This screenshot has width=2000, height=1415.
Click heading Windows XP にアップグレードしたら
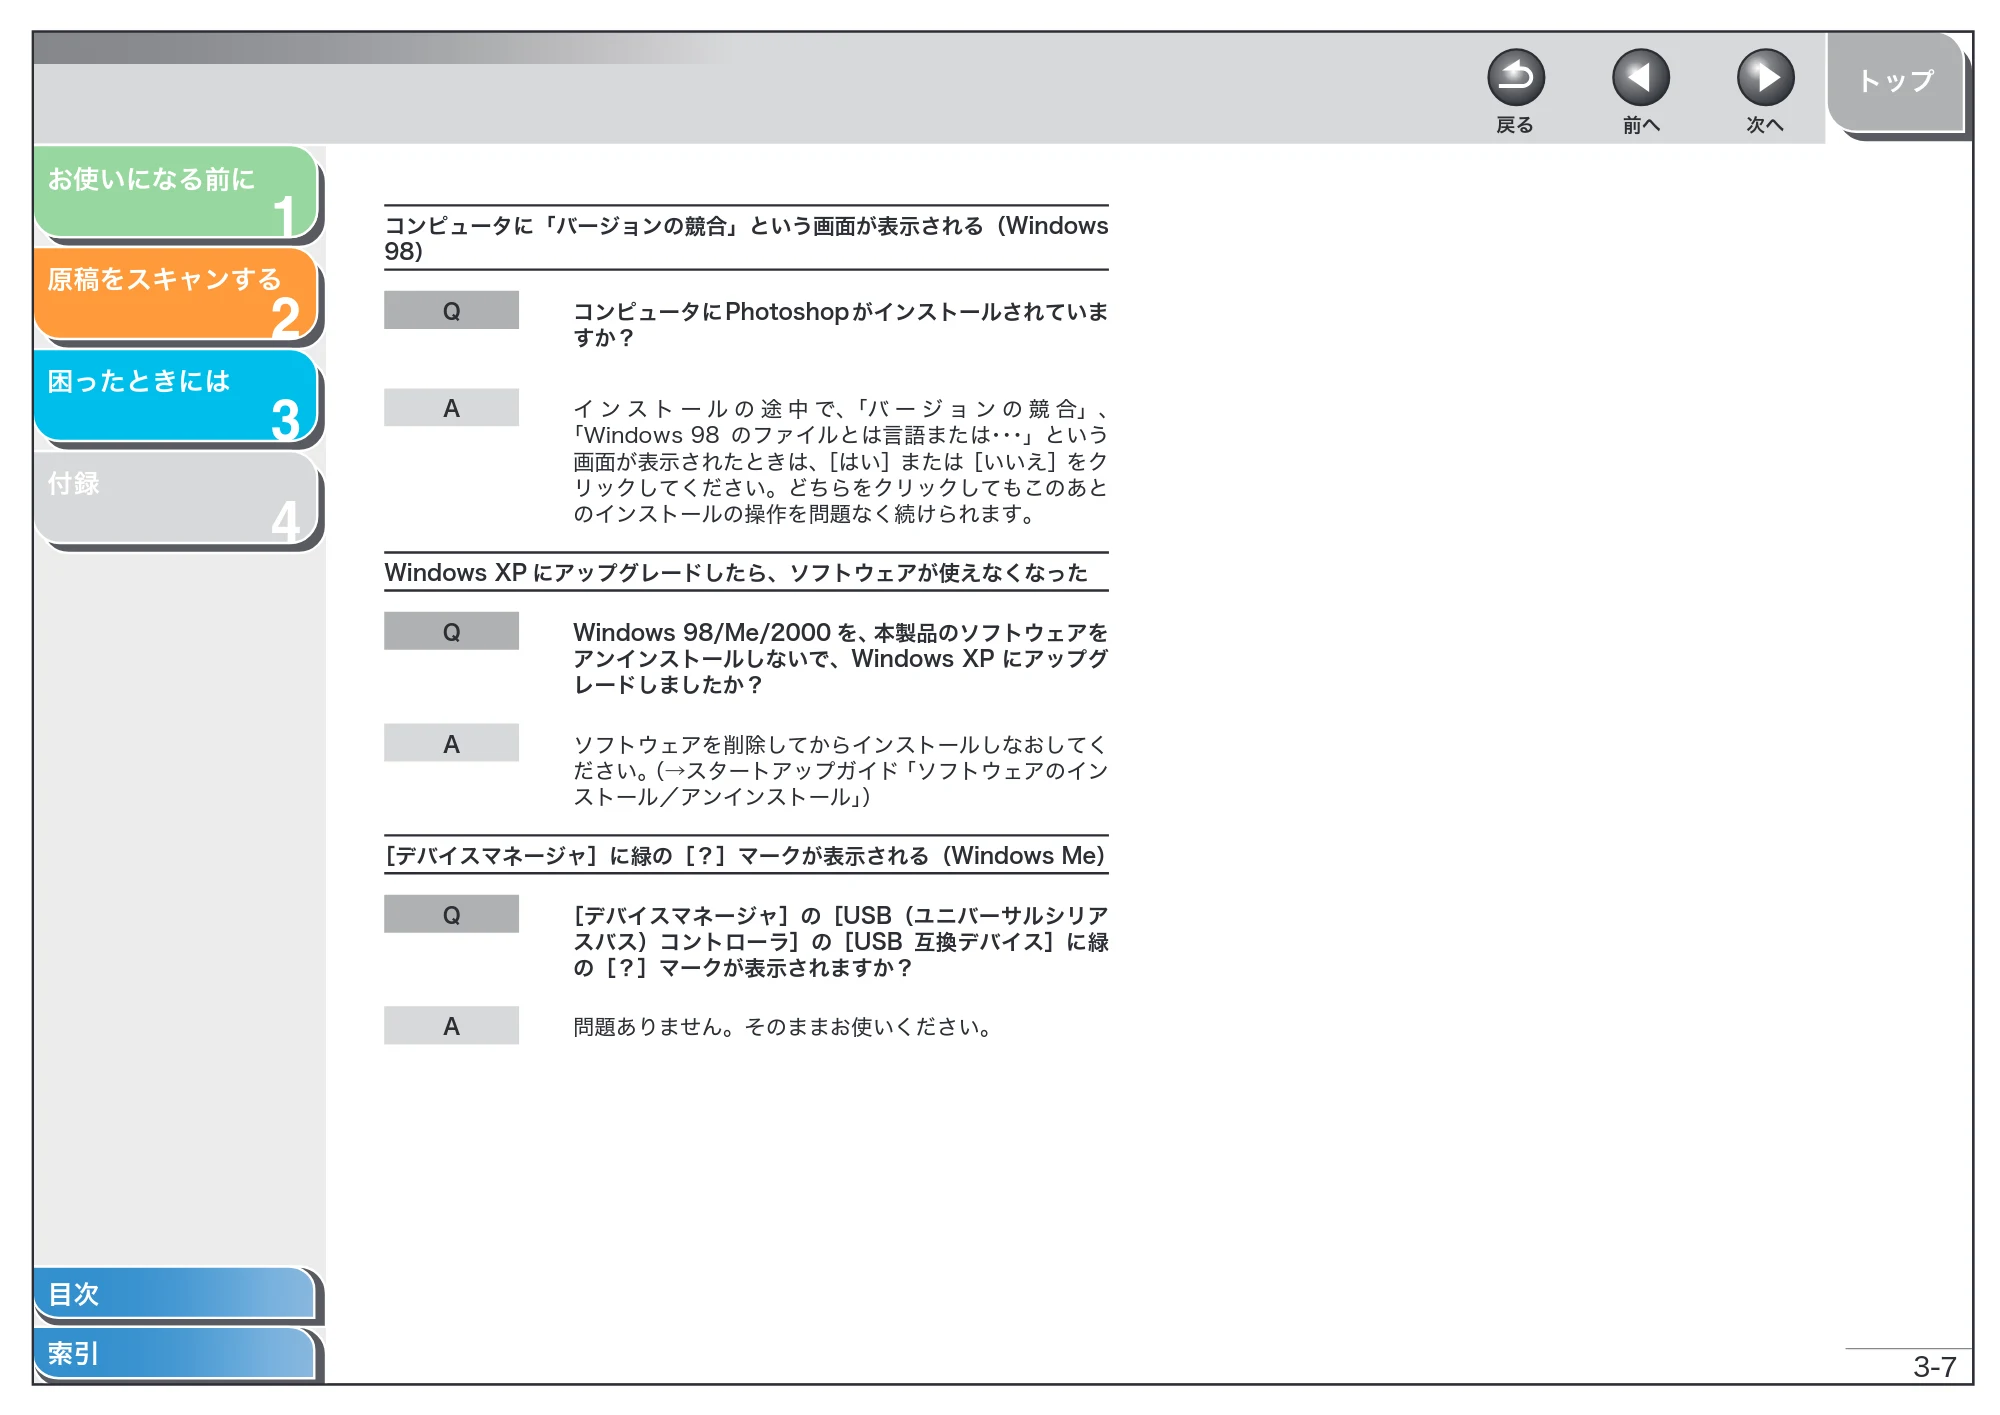click(736, 572)
